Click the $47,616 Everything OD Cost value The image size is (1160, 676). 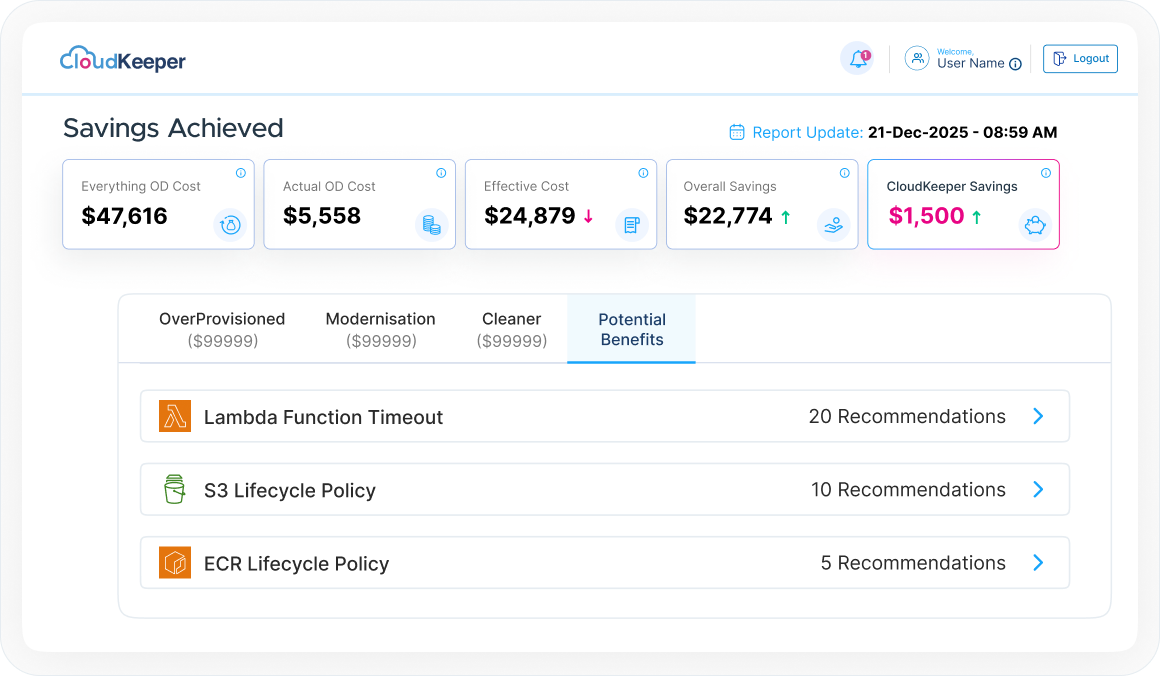pos(124,216)
